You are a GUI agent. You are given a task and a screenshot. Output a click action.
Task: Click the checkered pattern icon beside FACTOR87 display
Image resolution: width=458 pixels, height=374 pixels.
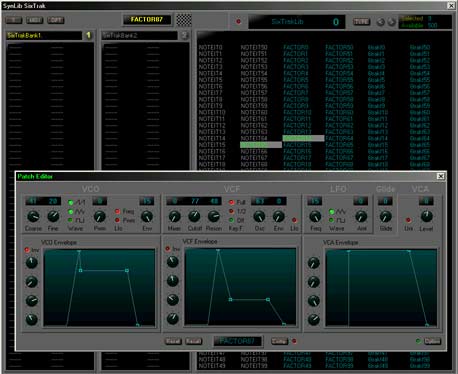pos(184,20)
